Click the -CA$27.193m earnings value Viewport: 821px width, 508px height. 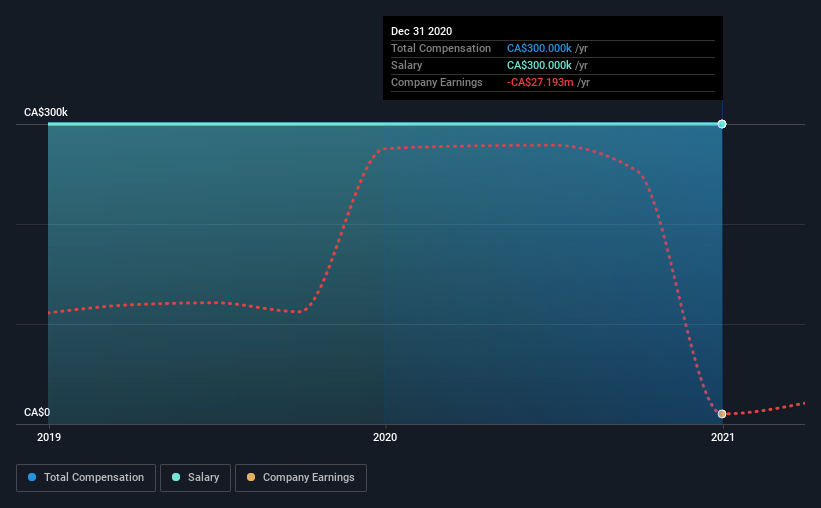[540, 83]
